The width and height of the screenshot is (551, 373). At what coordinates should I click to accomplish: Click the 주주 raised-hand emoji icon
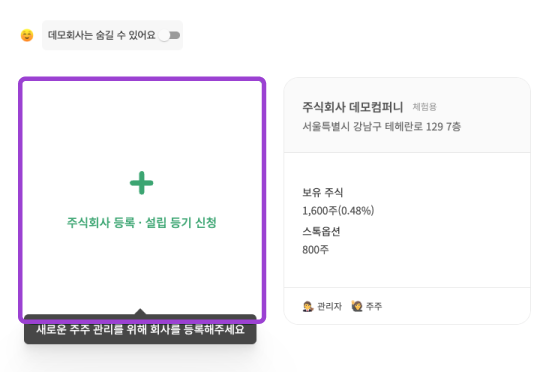coord(357,306)
